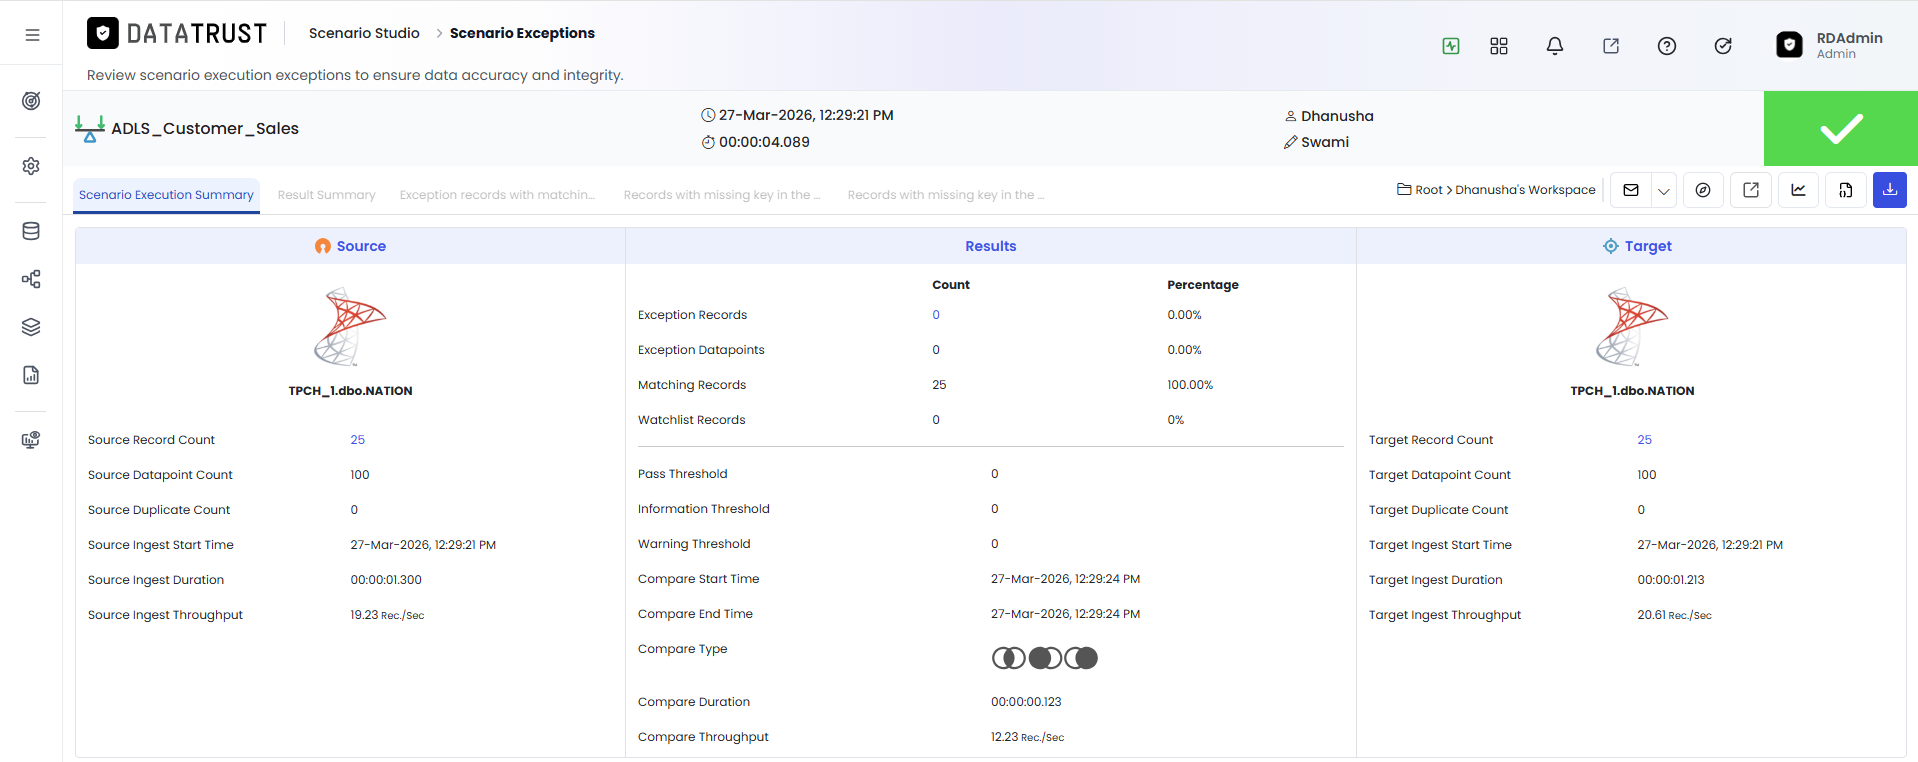Click the Watchlist Records count 0
Screen dimensions: 1918x762
(x=936, y=420)
